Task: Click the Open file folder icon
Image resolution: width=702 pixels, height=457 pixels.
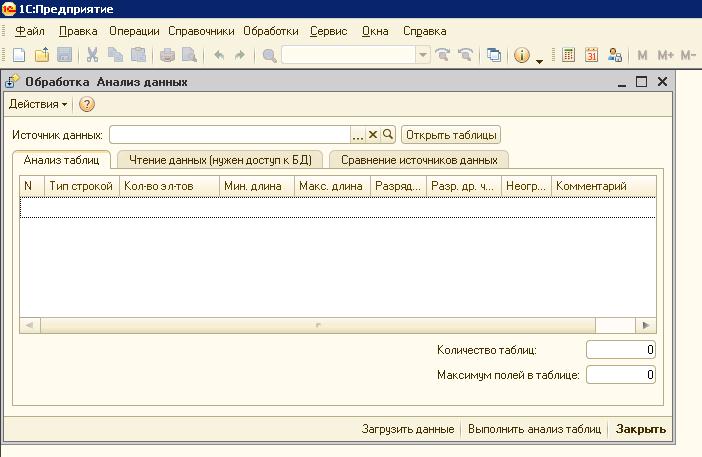Action: tap(41, 56)
